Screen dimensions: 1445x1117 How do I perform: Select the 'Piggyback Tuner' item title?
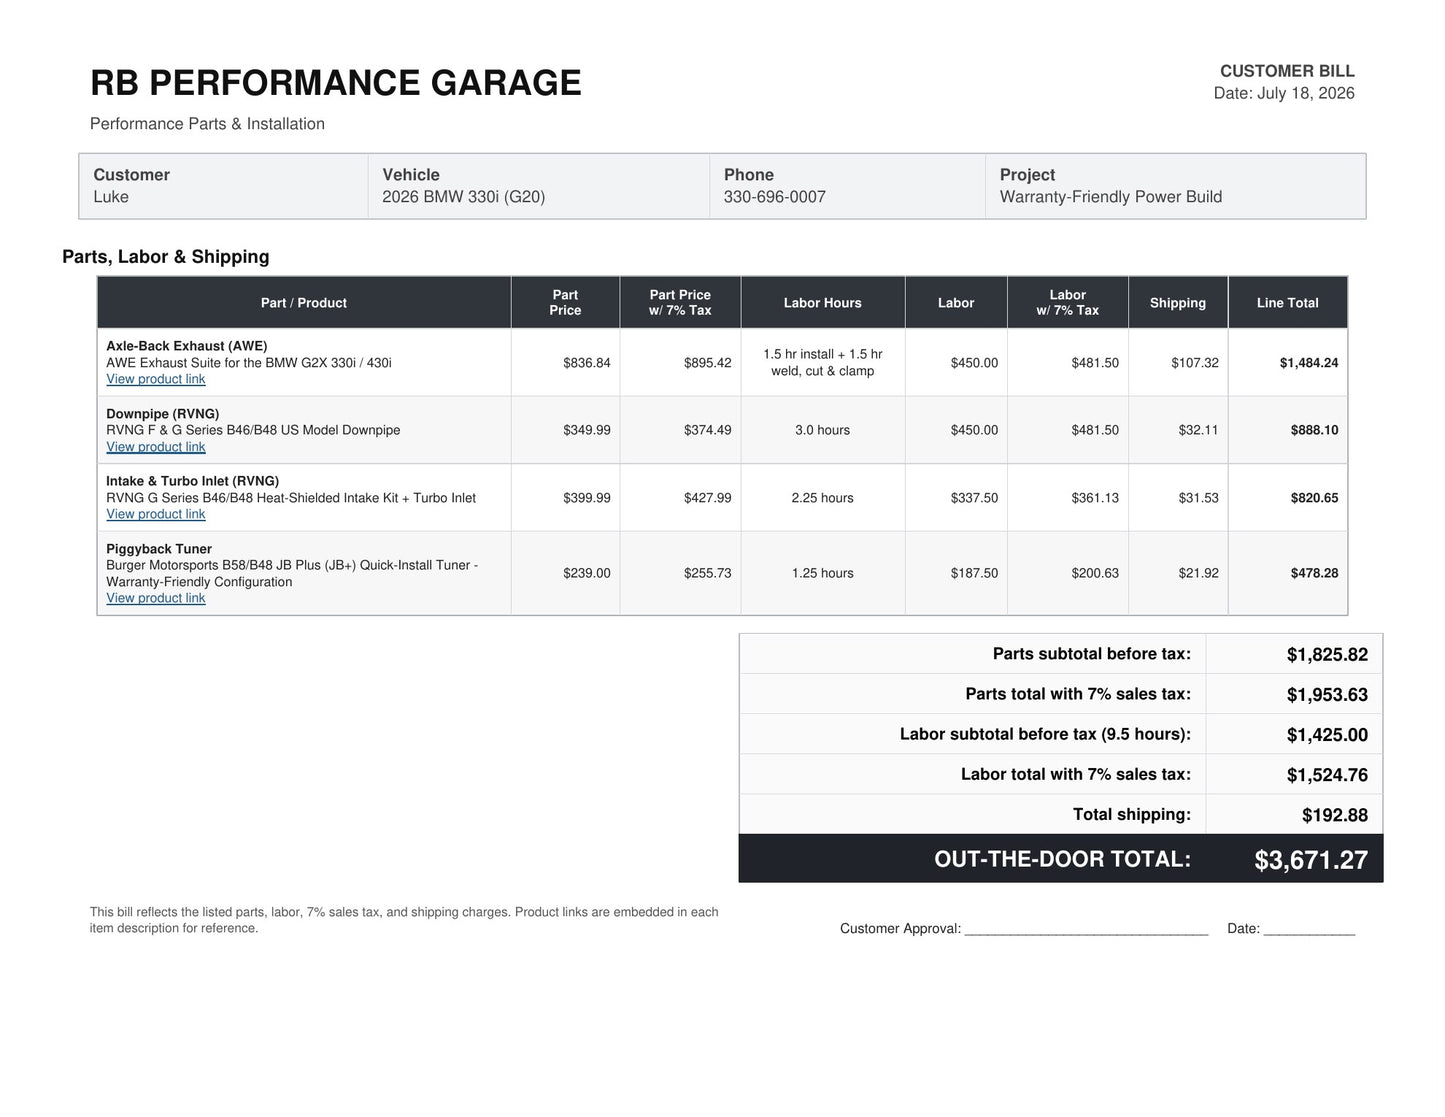159,549
